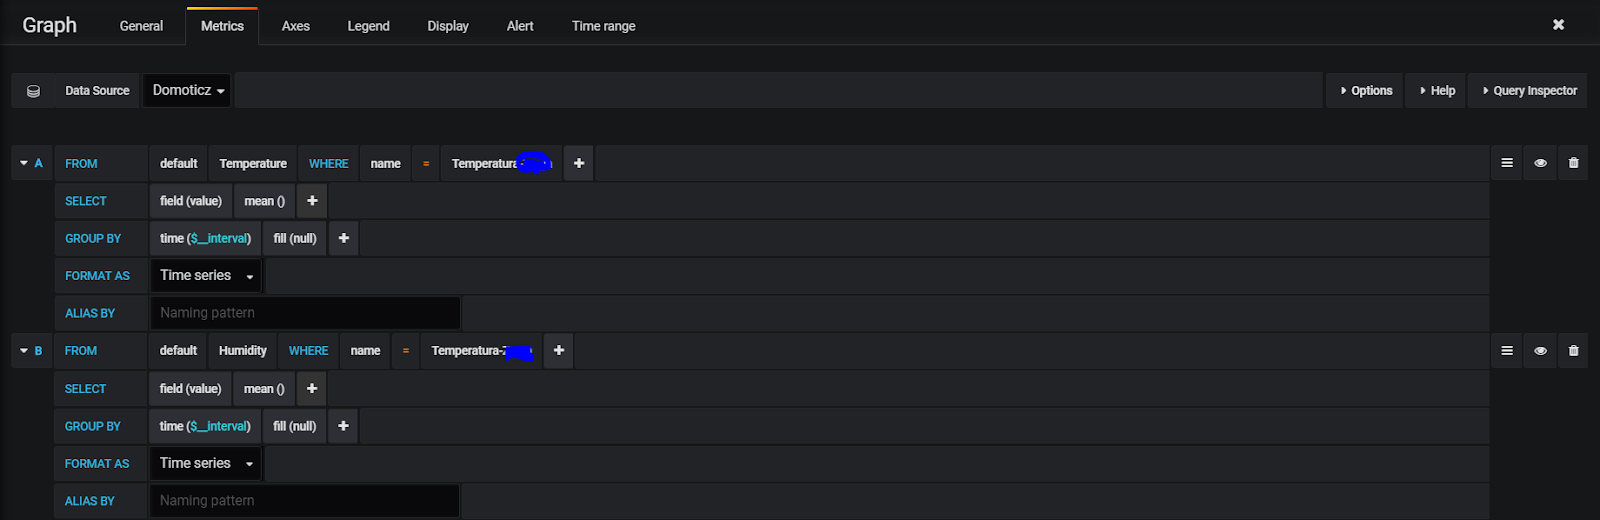Screen dimensions: 1600x520
Task: Delete query A with trash icon
Action: pos(1574,163)
